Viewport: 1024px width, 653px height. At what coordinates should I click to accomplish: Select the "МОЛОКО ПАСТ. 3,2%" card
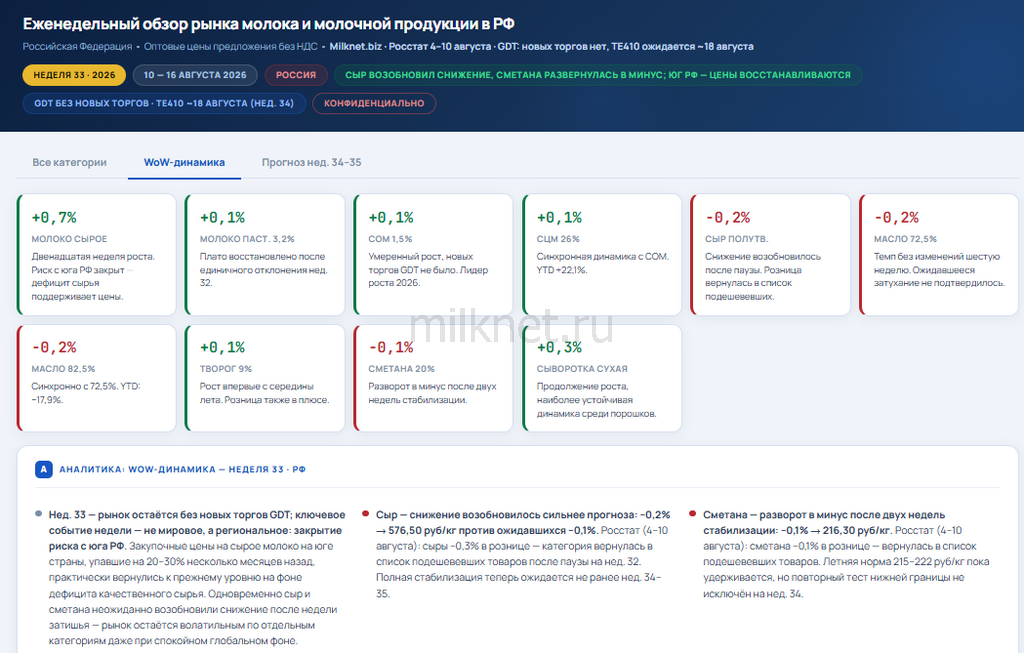265,255
